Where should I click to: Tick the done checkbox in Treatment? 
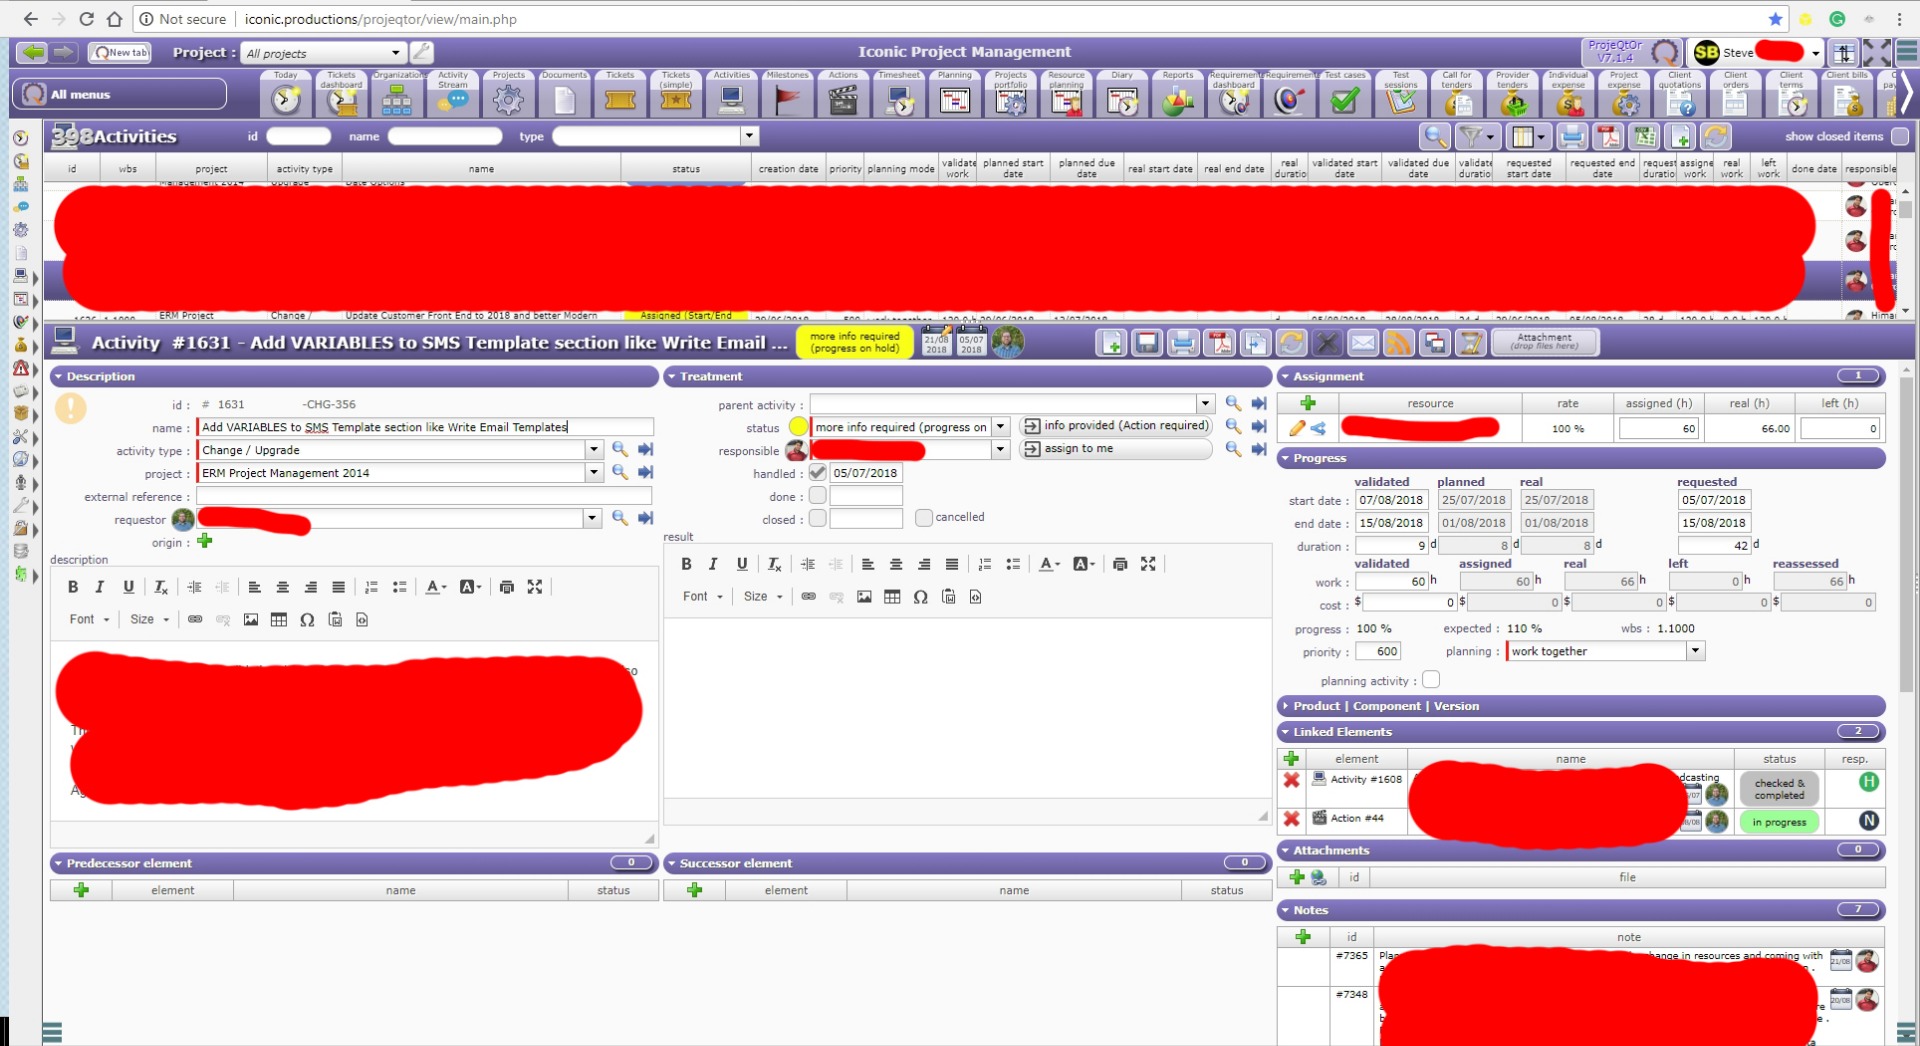[817, 496]
